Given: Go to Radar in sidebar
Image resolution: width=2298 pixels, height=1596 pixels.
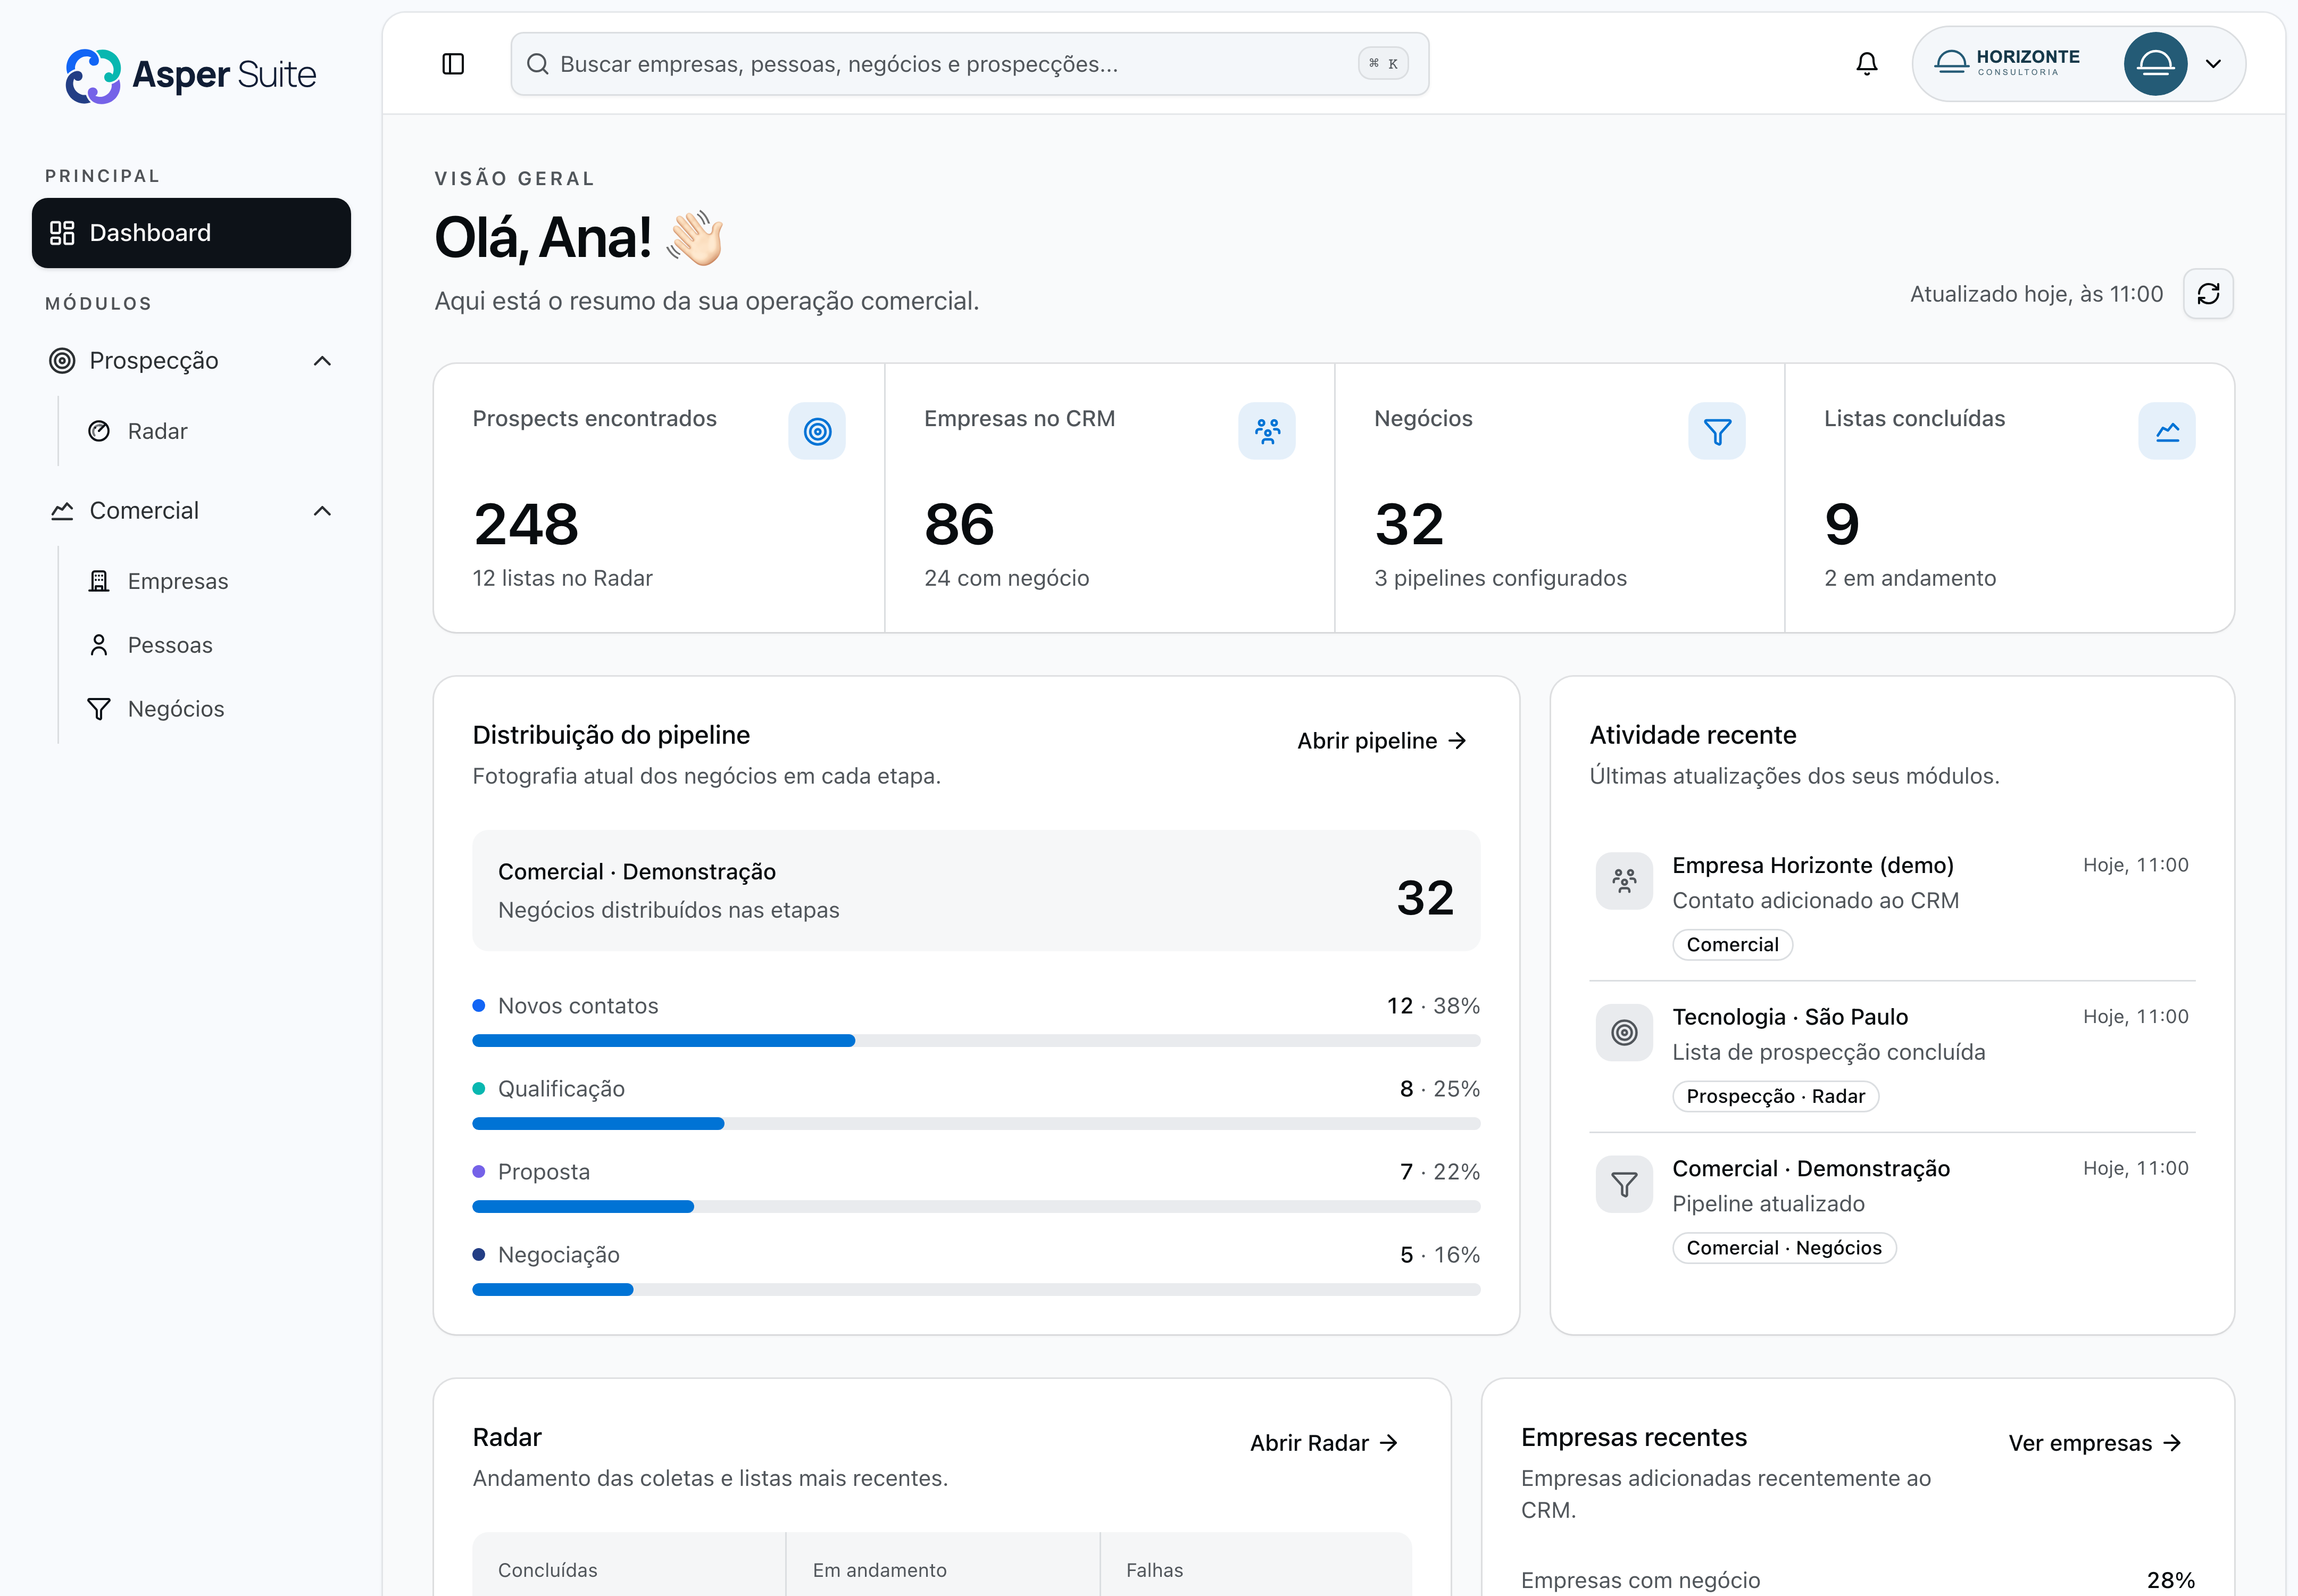Looking at the screenshot, I should (157, 431).
